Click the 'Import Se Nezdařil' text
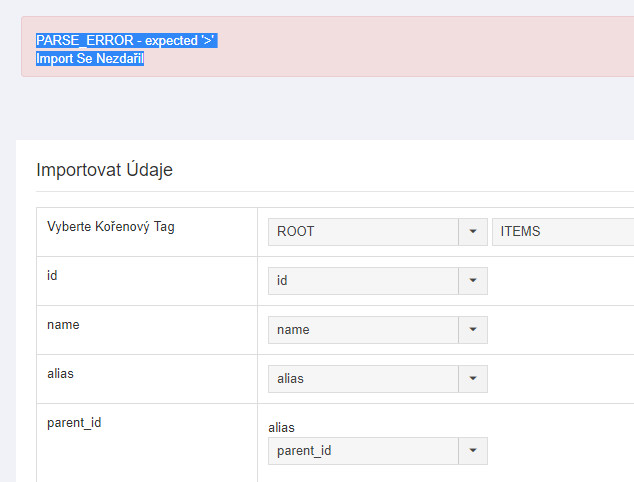The width and height of the screenshot is (634, 482). [90, 58]
